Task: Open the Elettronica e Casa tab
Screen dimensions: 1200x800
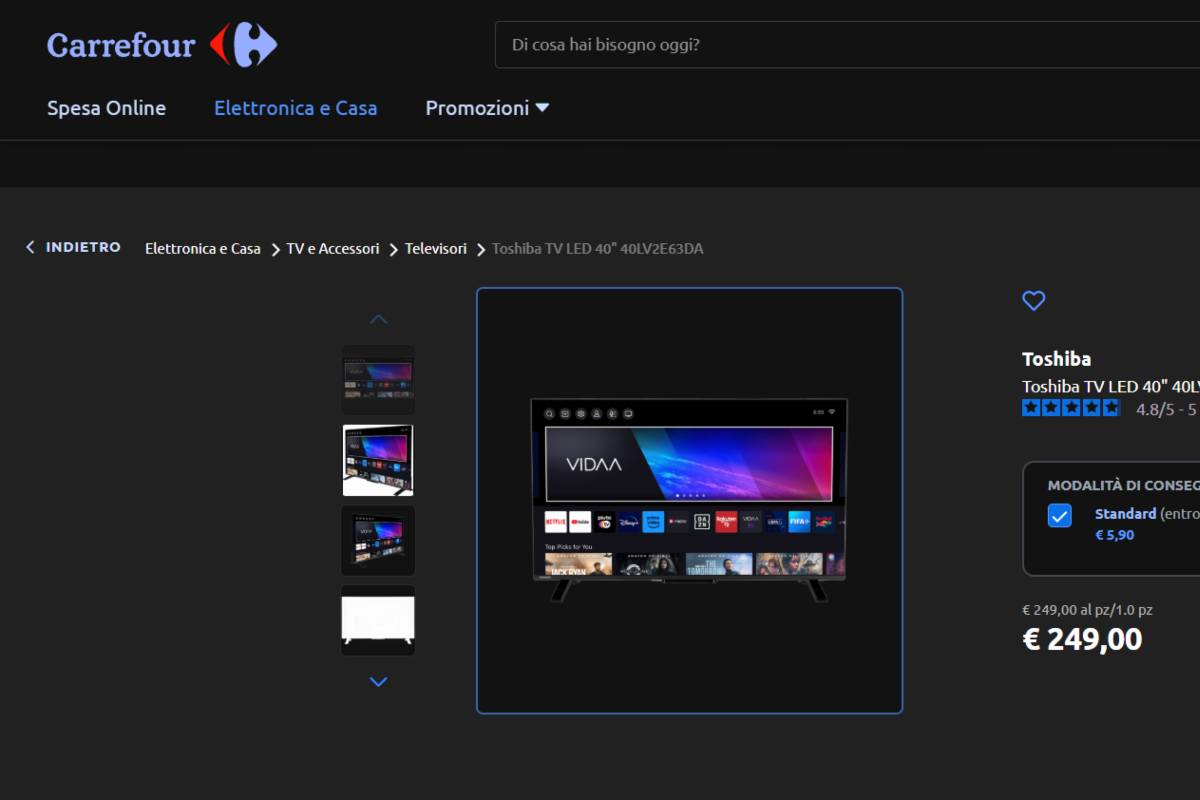Action: (295, 108)
